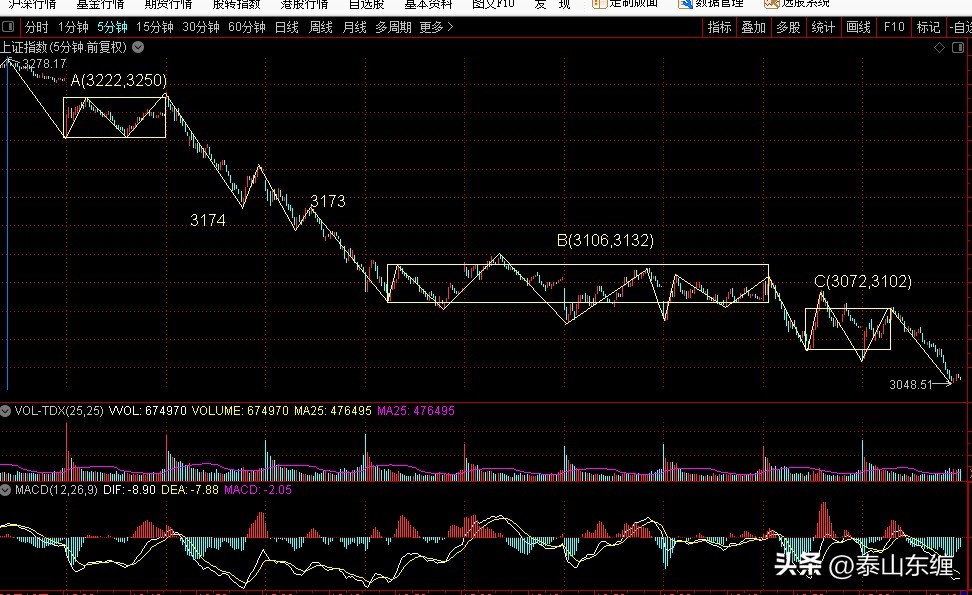Open the 统计 statistics tool

tap(823, 27)
